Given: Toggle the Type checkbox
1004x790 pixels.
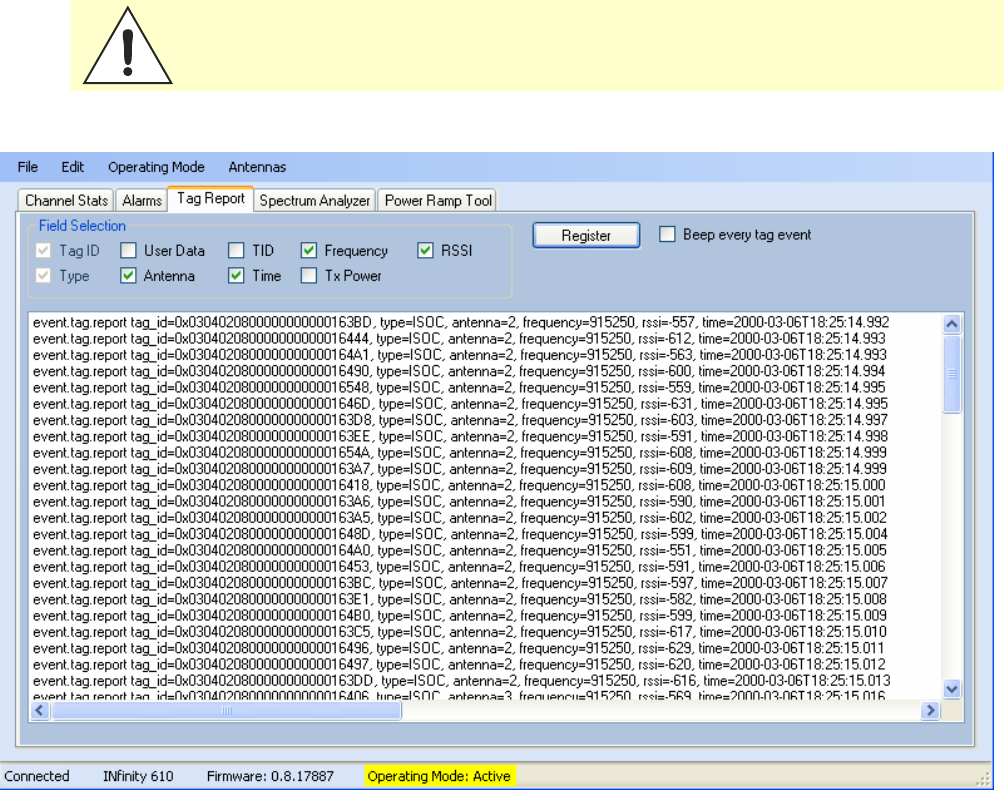Looking at the screenshot, I should (x=44, y=276).
